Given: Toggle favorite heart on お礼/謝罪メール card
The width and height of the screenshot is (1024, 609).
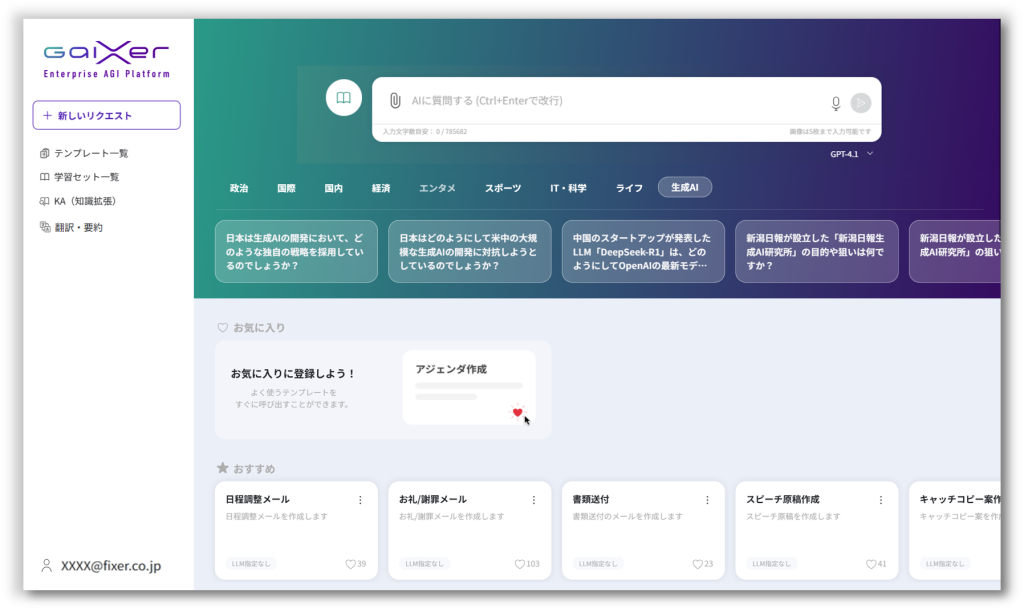Looking at the screenshot, I should pyautogui.click(x=520, y=564).
